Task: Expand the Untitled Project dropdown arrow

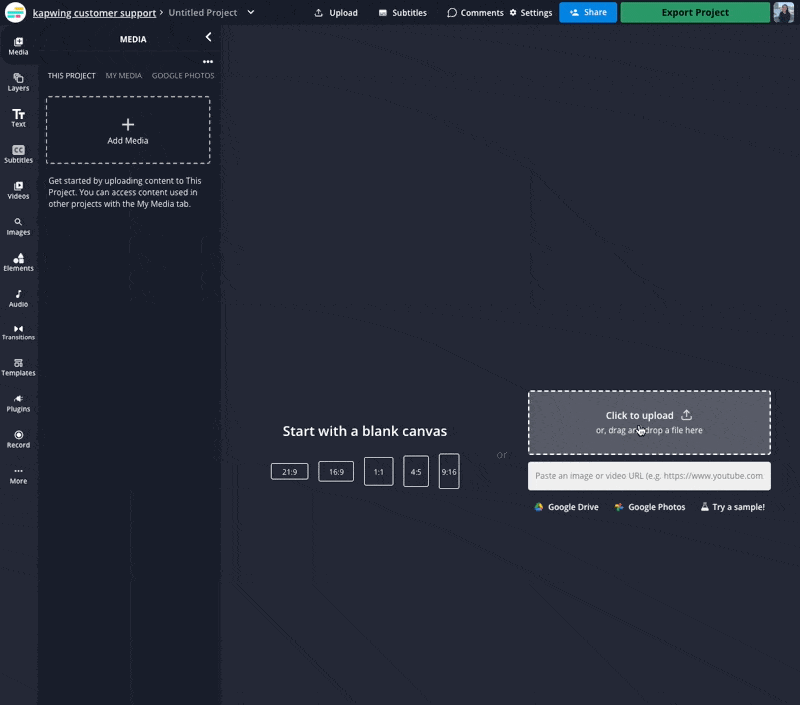Action: [251, 12]
